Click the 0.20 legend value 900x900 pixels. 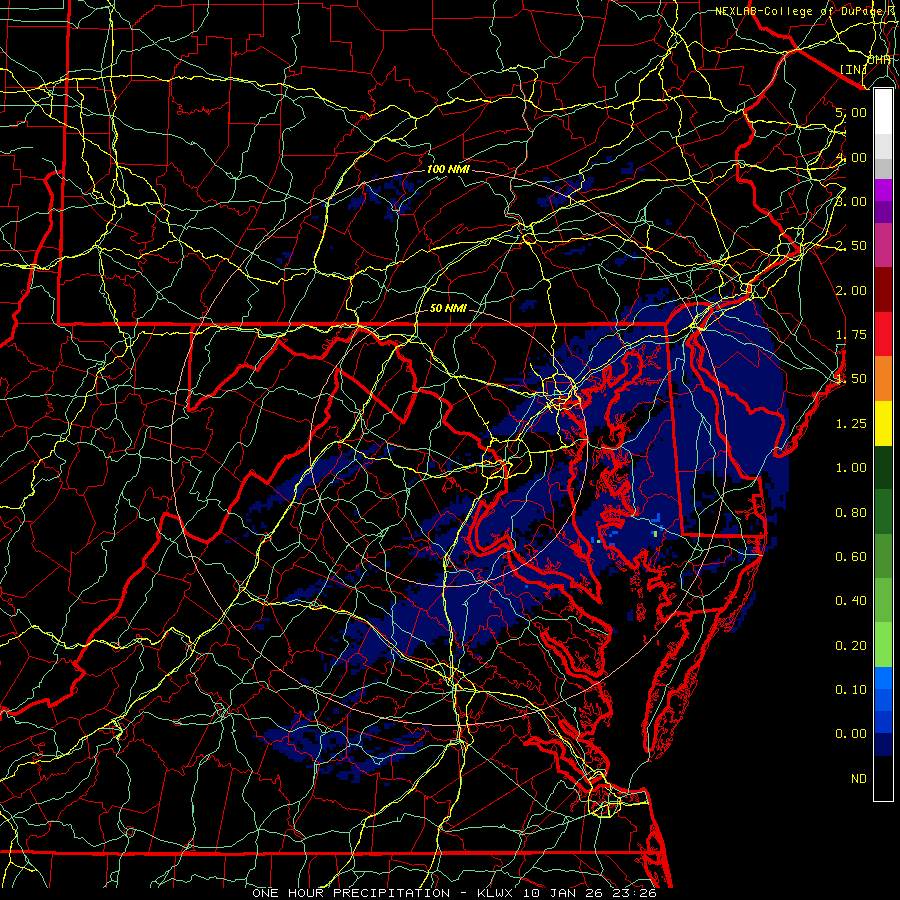point(851,645)
